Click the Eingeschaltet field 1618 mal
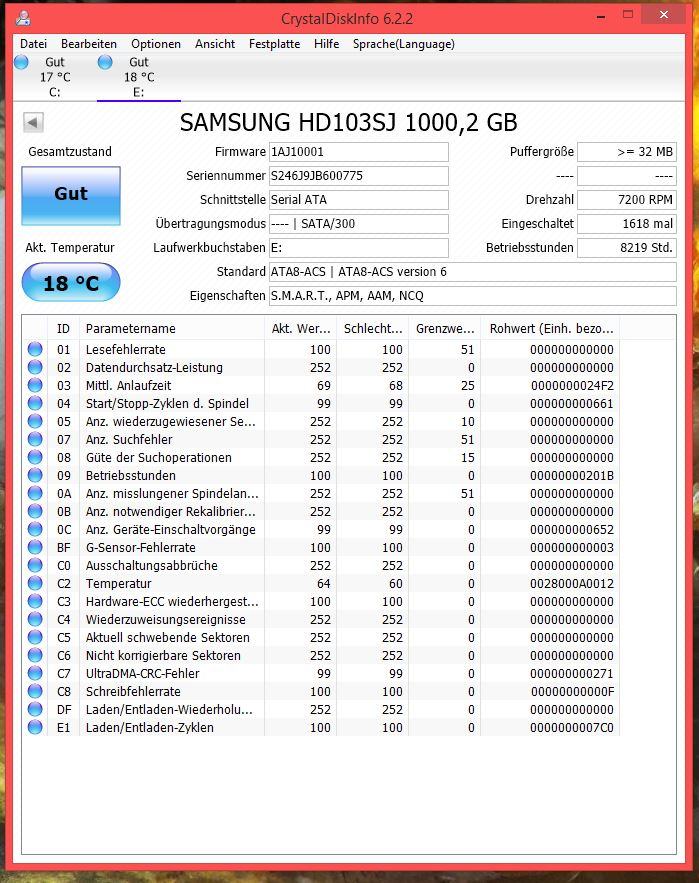The height and width of the screenshot is (883, 699). click(x=627, y=224)
